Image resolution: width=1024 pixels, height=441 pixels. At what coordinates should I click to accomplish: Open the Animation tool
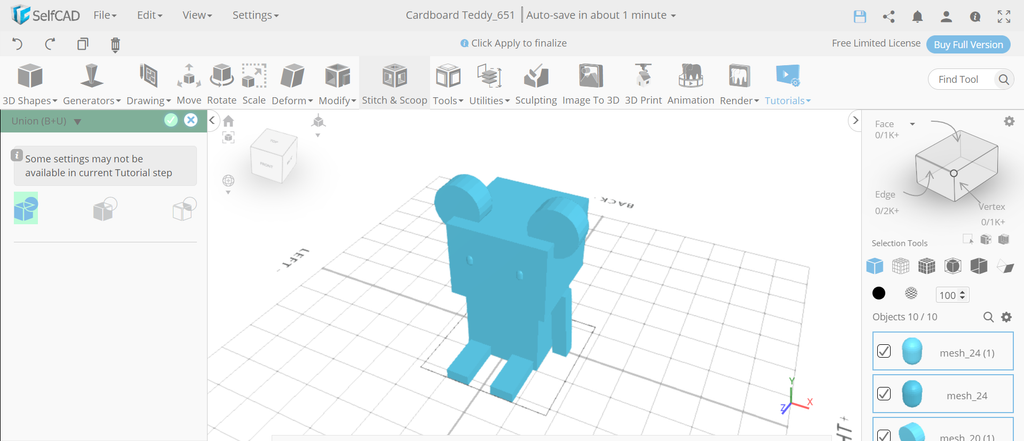(x=691, y=85)
